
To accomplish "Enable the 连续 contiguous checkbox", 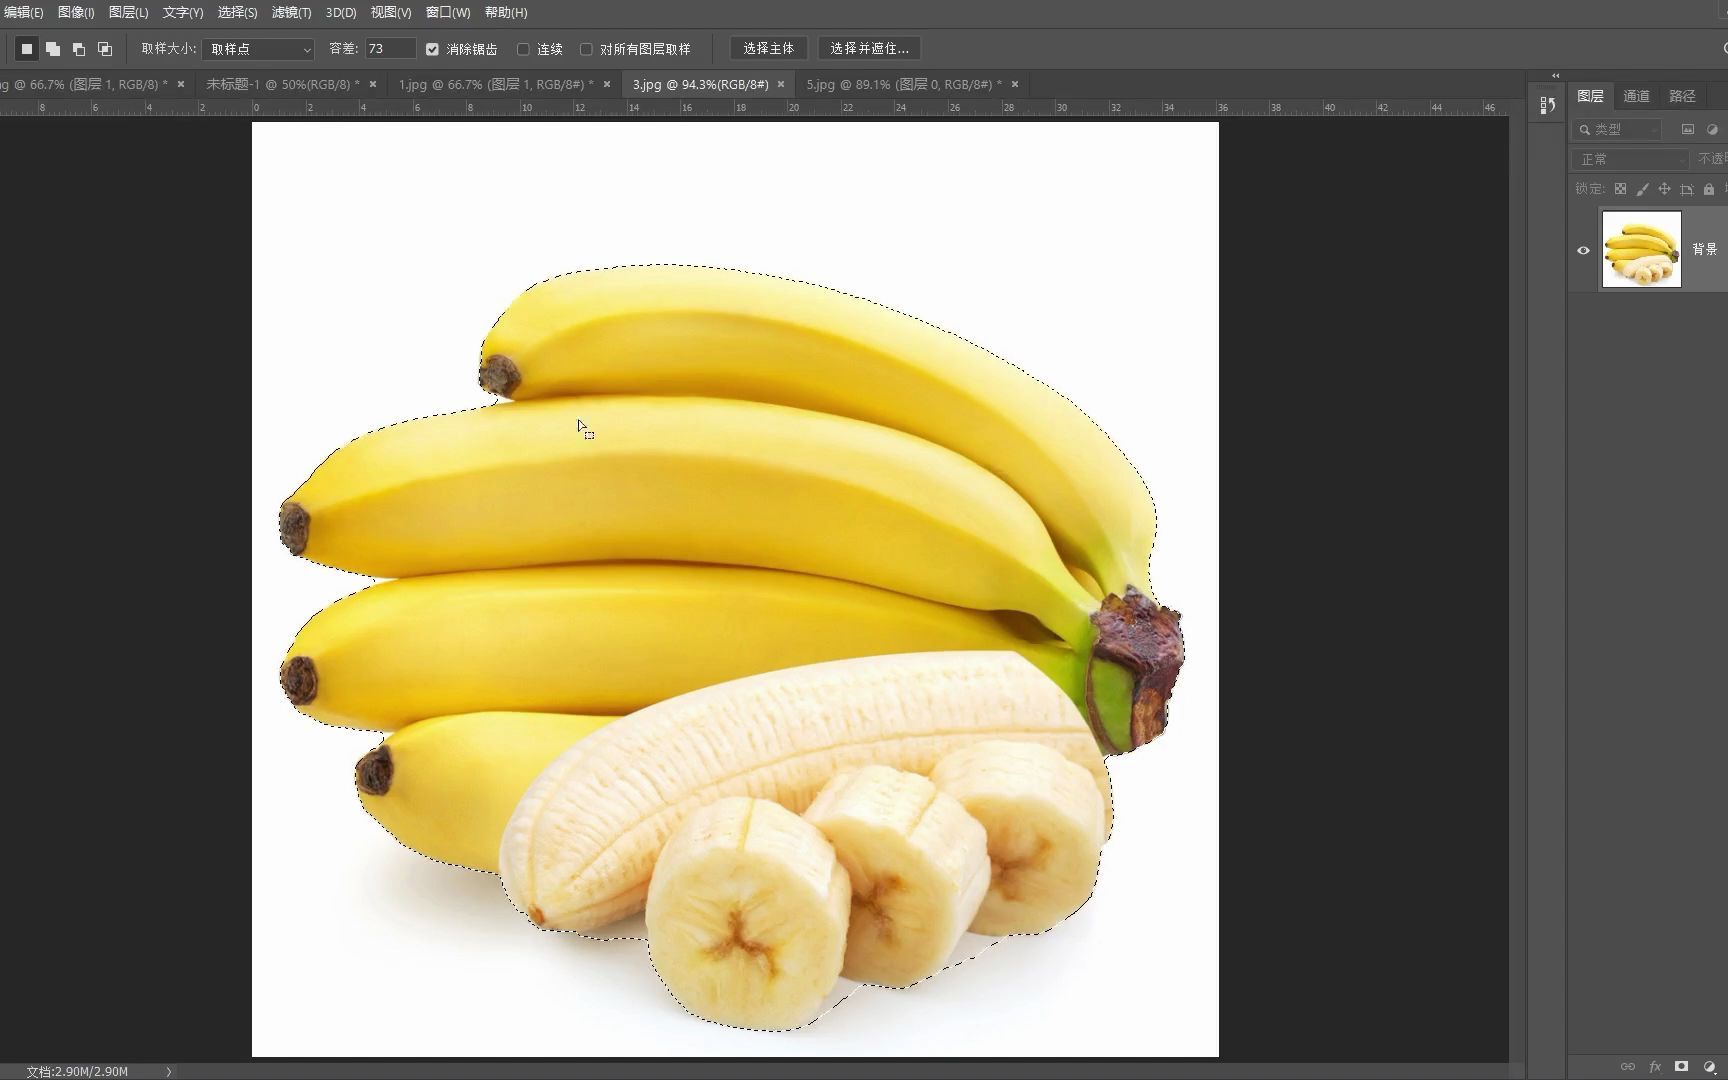I will coord(524,48).
